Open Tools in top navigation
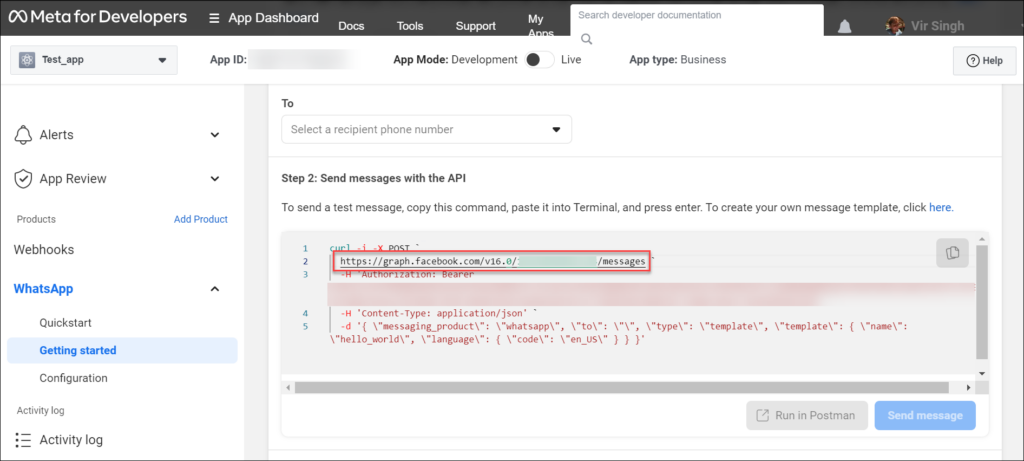Screen dimensions: 1024x461 click(410, 26)
